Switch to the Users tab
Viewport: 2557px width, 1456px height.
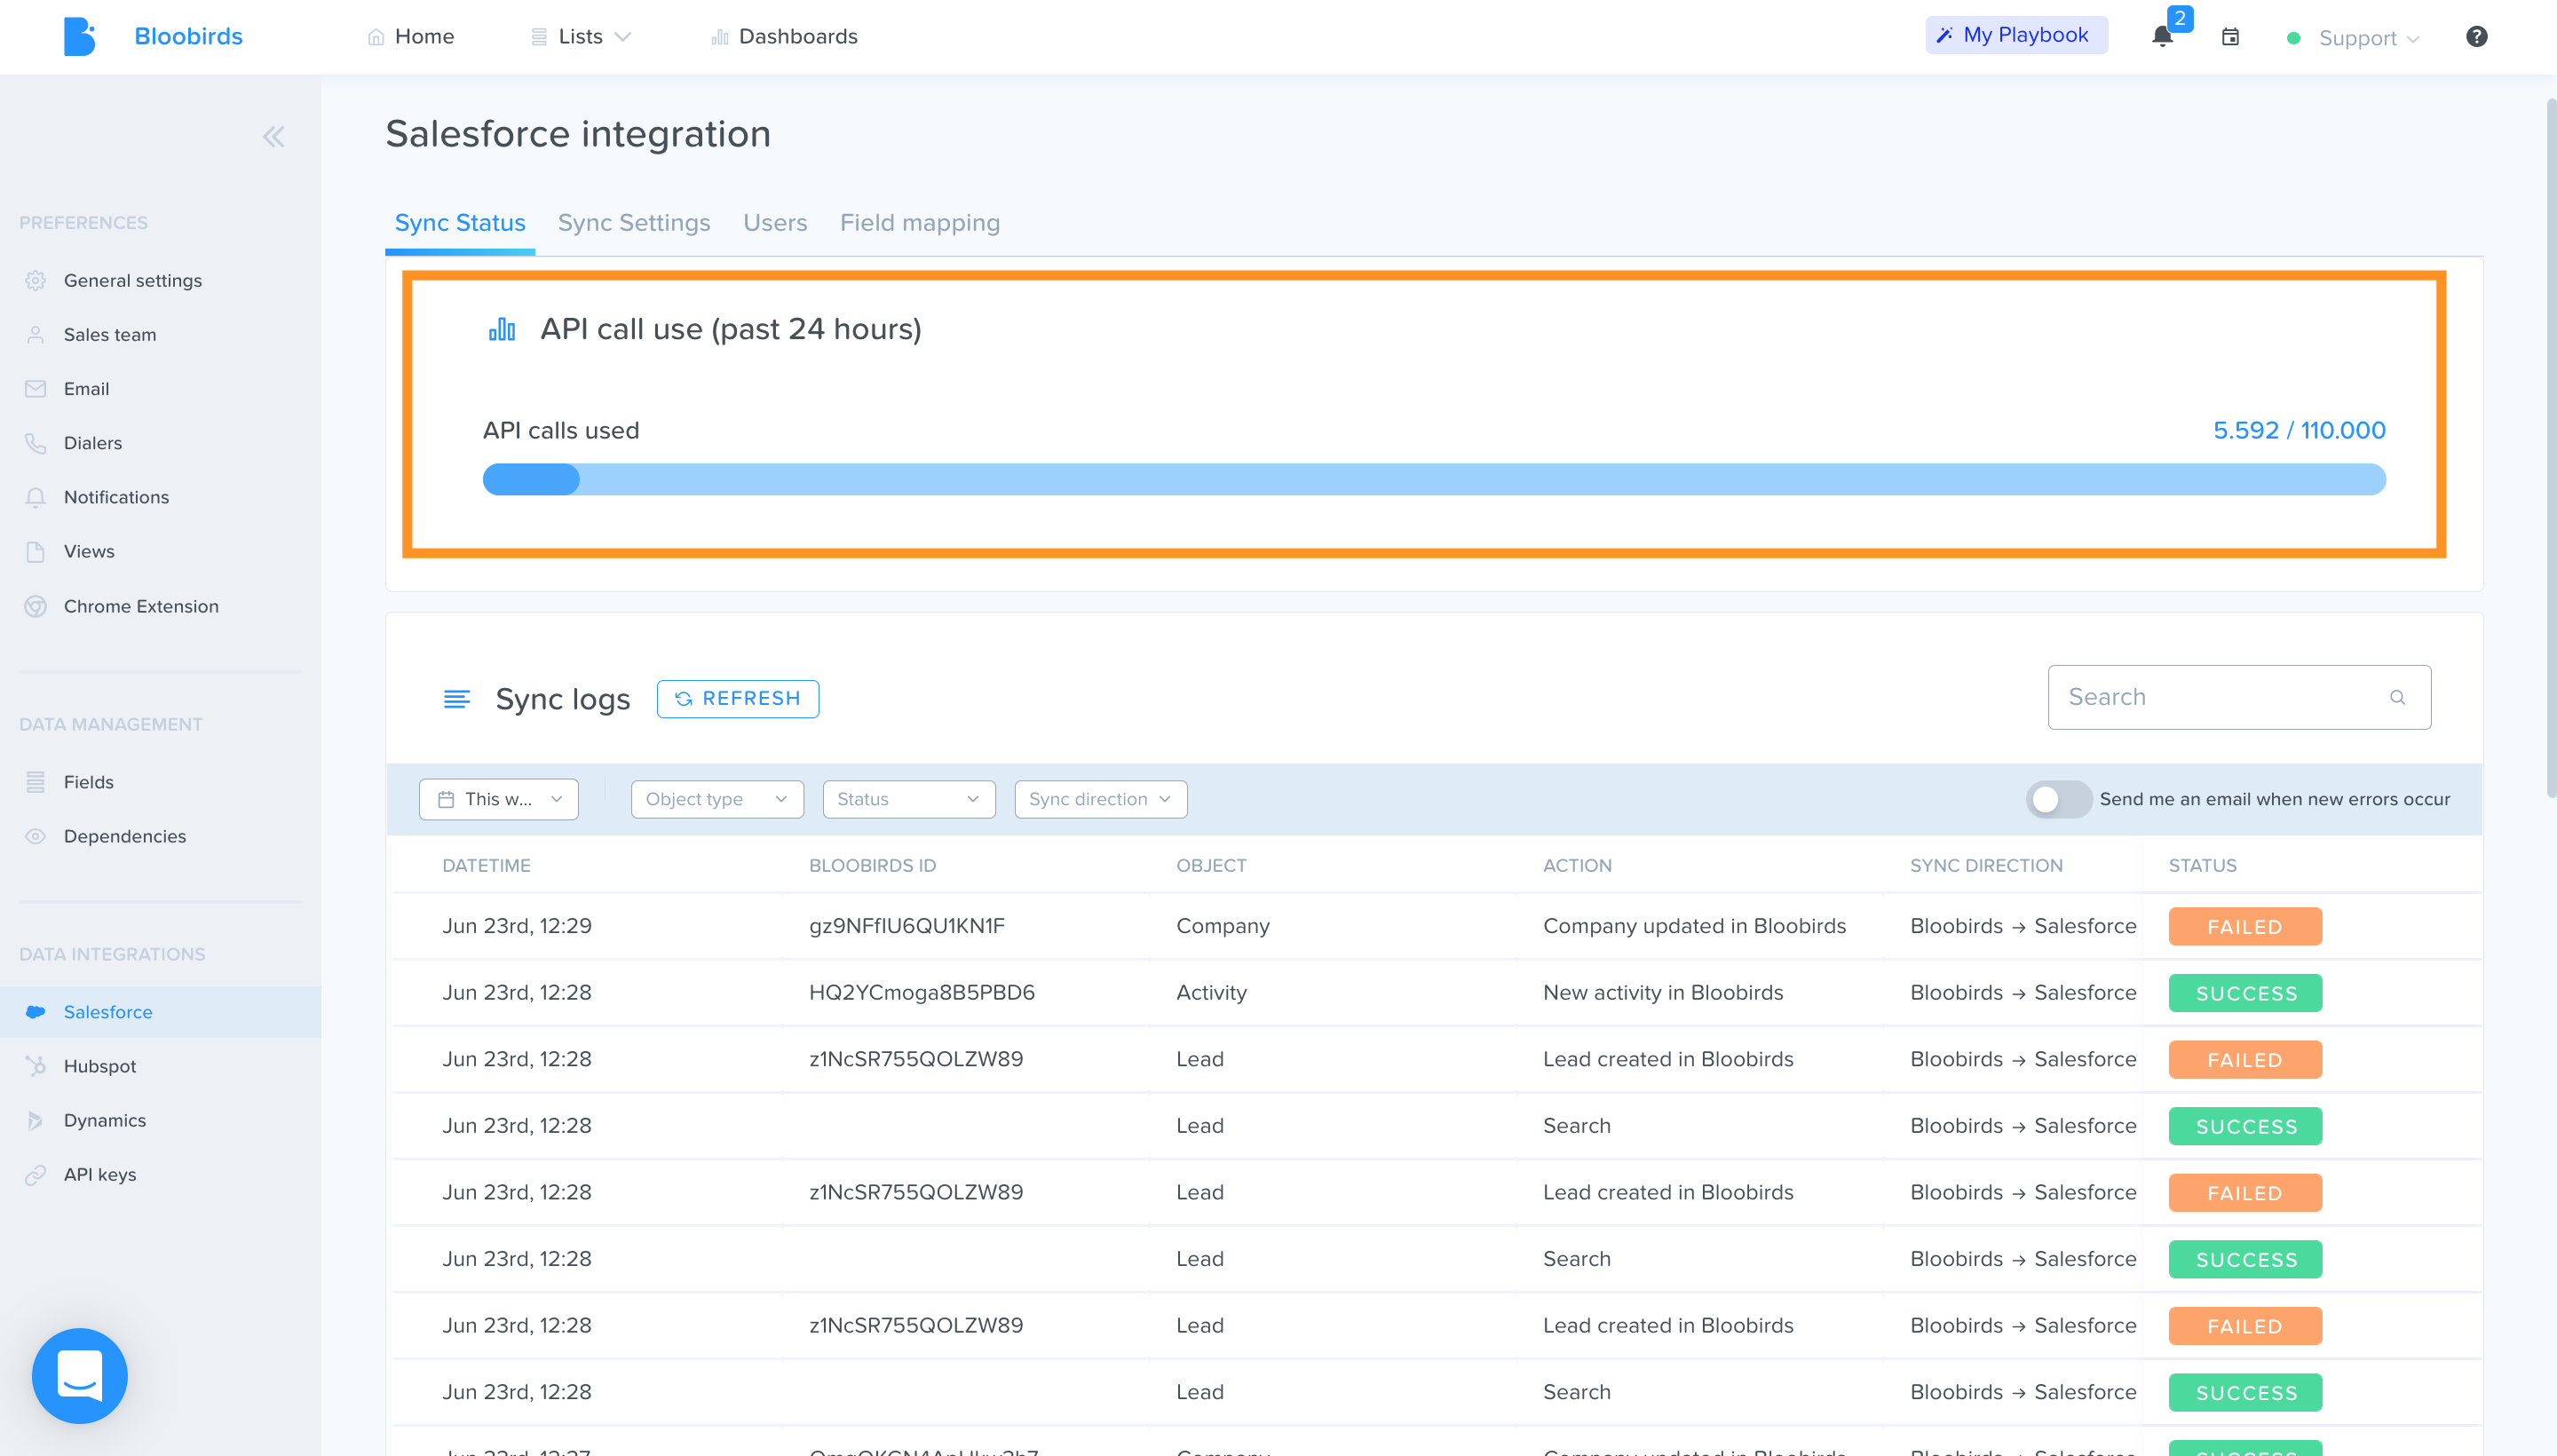(775, 223)
